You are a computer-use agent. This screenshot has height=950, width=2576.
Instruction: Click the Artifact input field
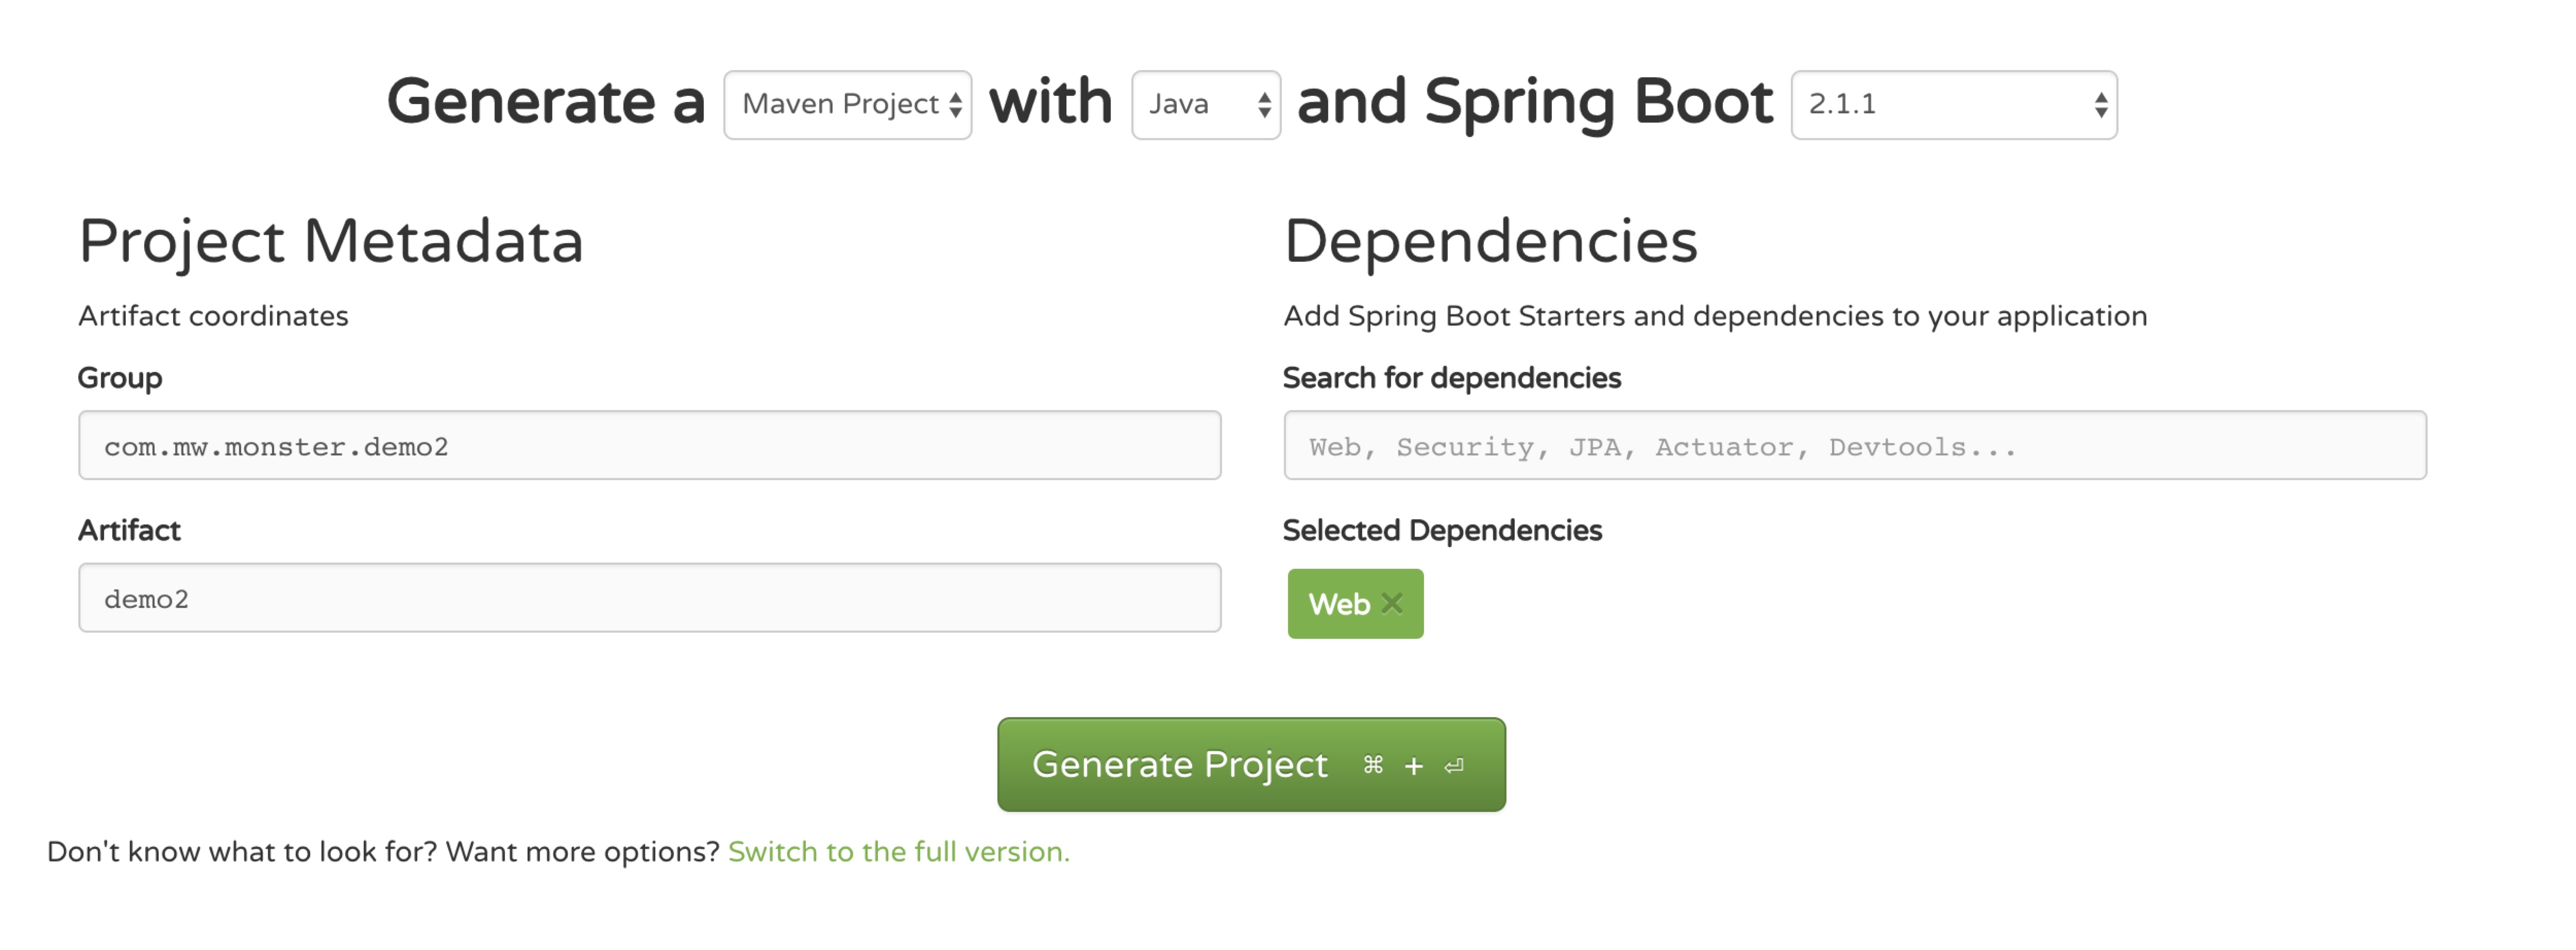pyautogui.click(x=649, y=597)
